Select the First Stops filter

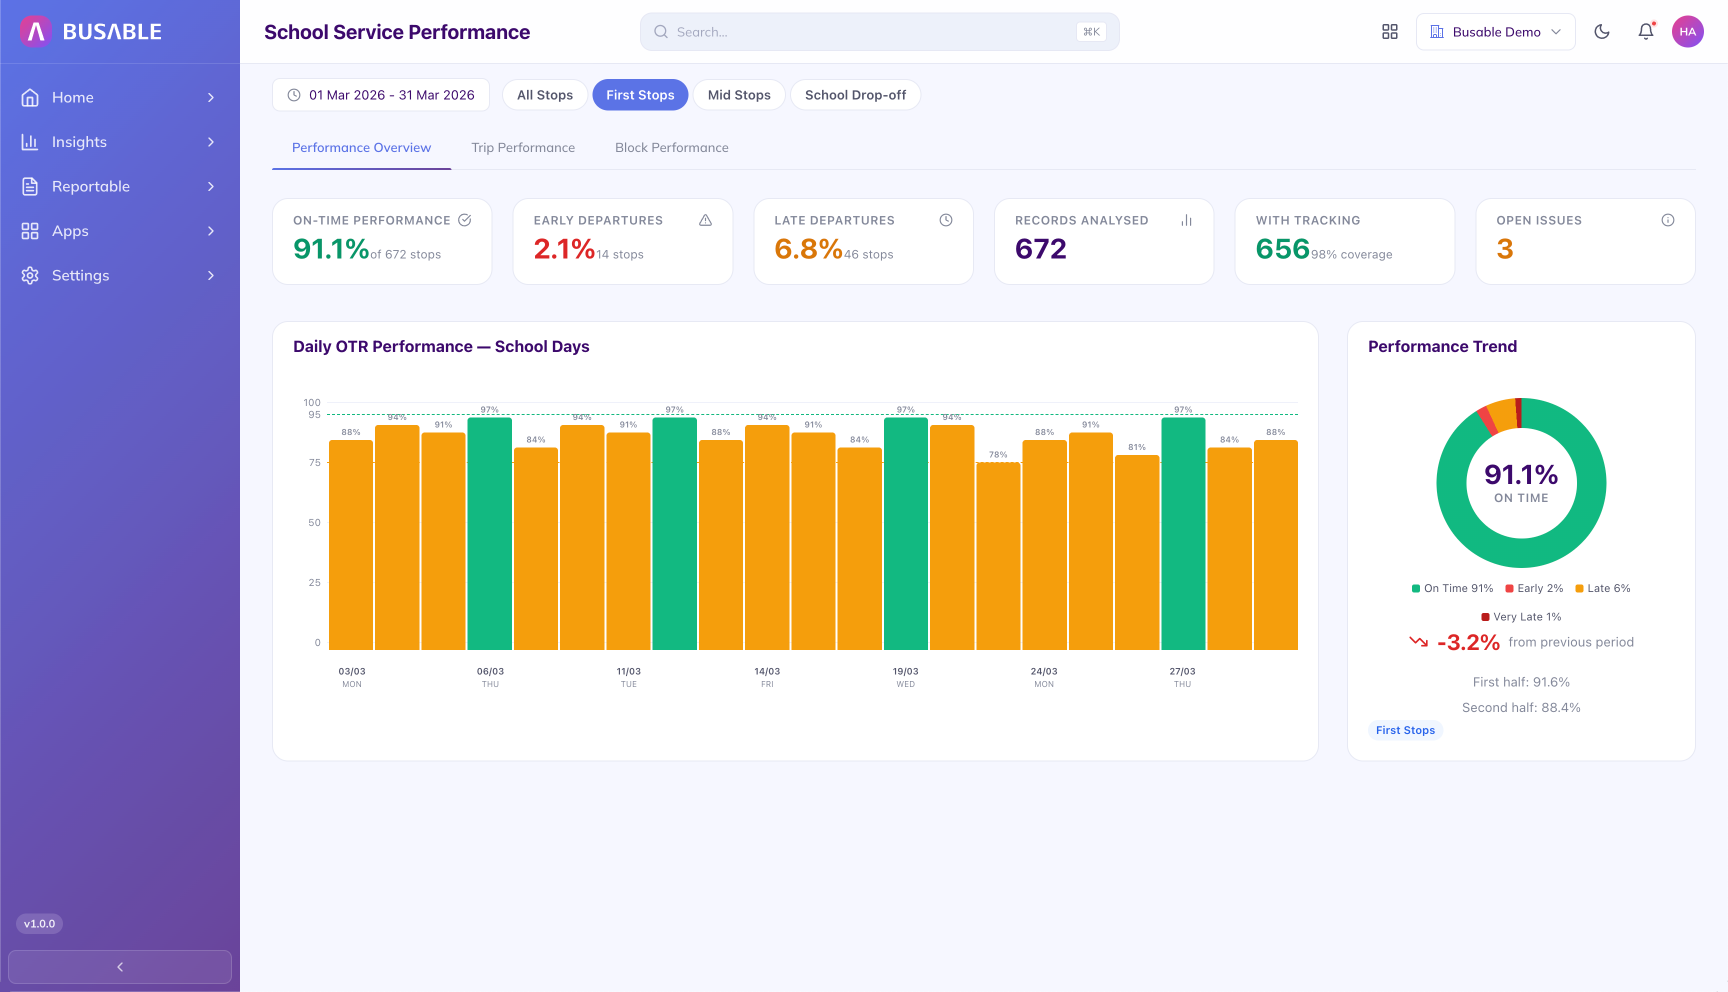pos(640,95)
